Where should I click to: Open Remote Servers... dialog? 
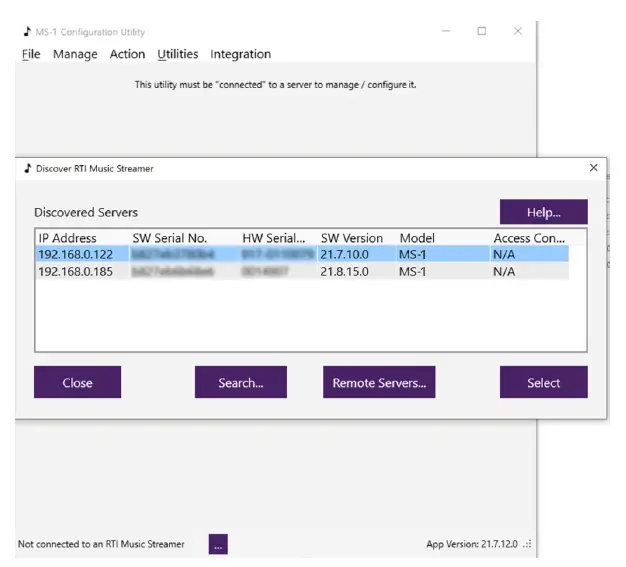pos(379,382)
